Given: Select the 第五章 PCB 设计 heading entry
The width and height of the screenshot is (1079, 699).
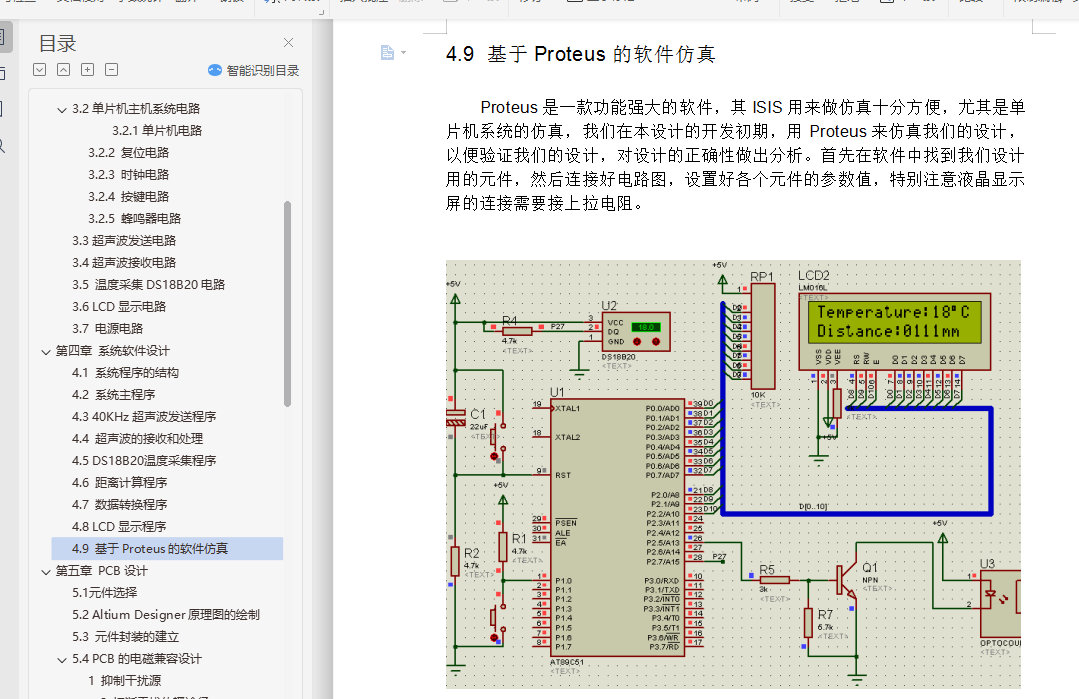Looking at the screenshot, I should point(101,571).
